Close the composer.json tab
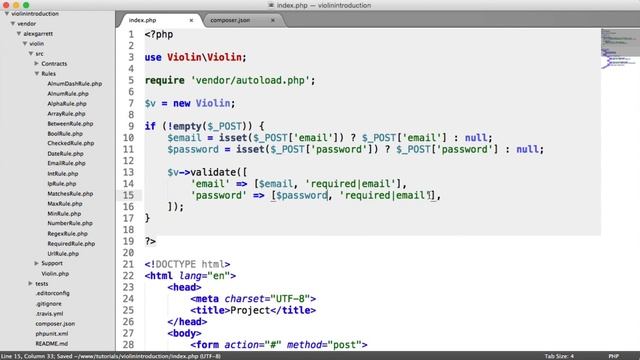 coord(273,20)
